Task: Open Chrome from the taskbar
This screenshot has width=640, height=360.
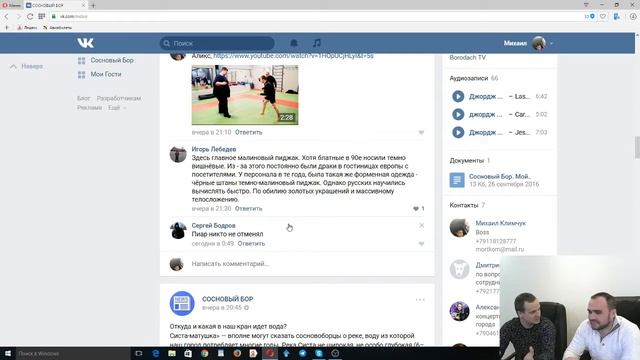Action: tap(204, 353)
